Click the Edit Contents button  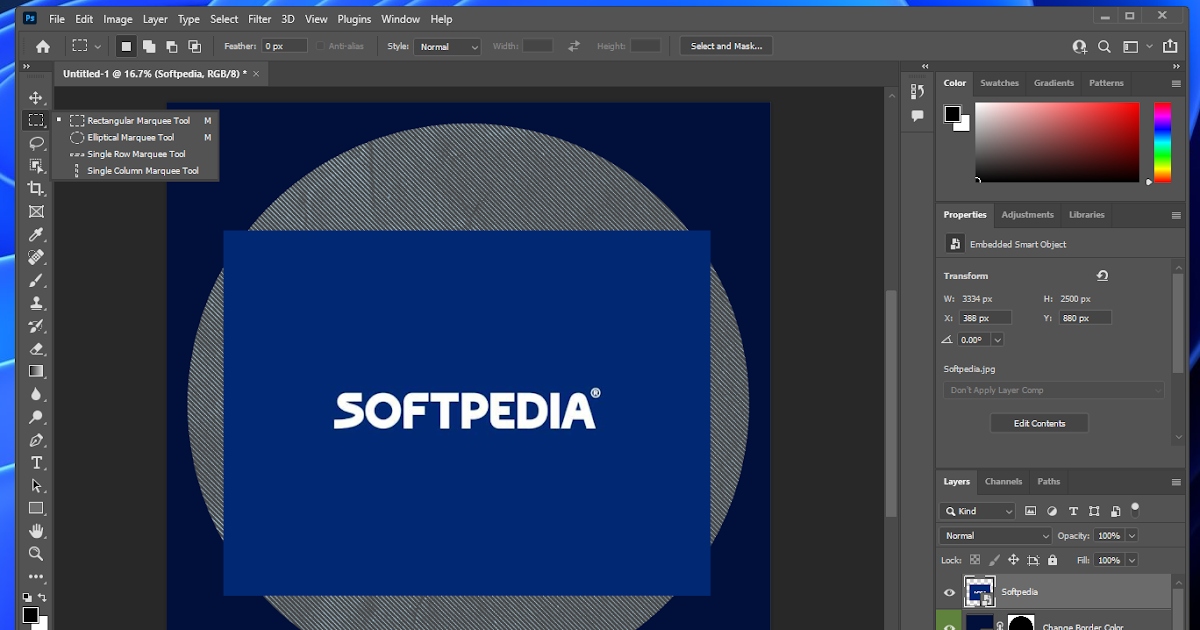1039,424
